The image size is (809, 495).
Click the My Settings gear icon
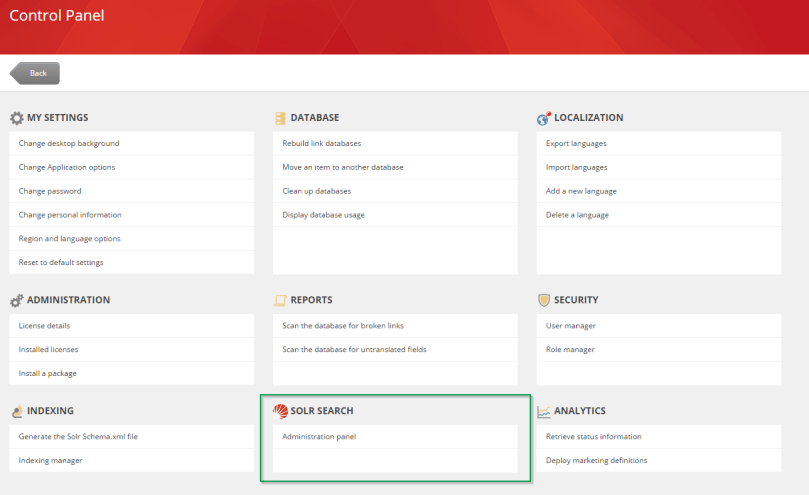[17, 118]
